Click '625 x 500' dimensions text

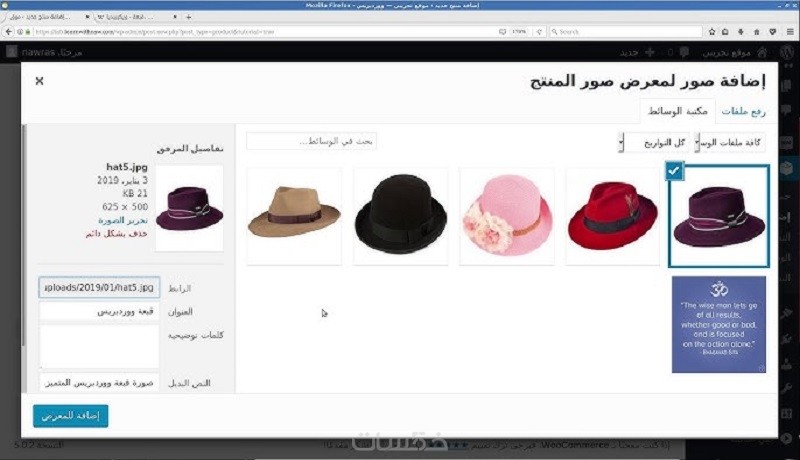click(x=125, y=207)
